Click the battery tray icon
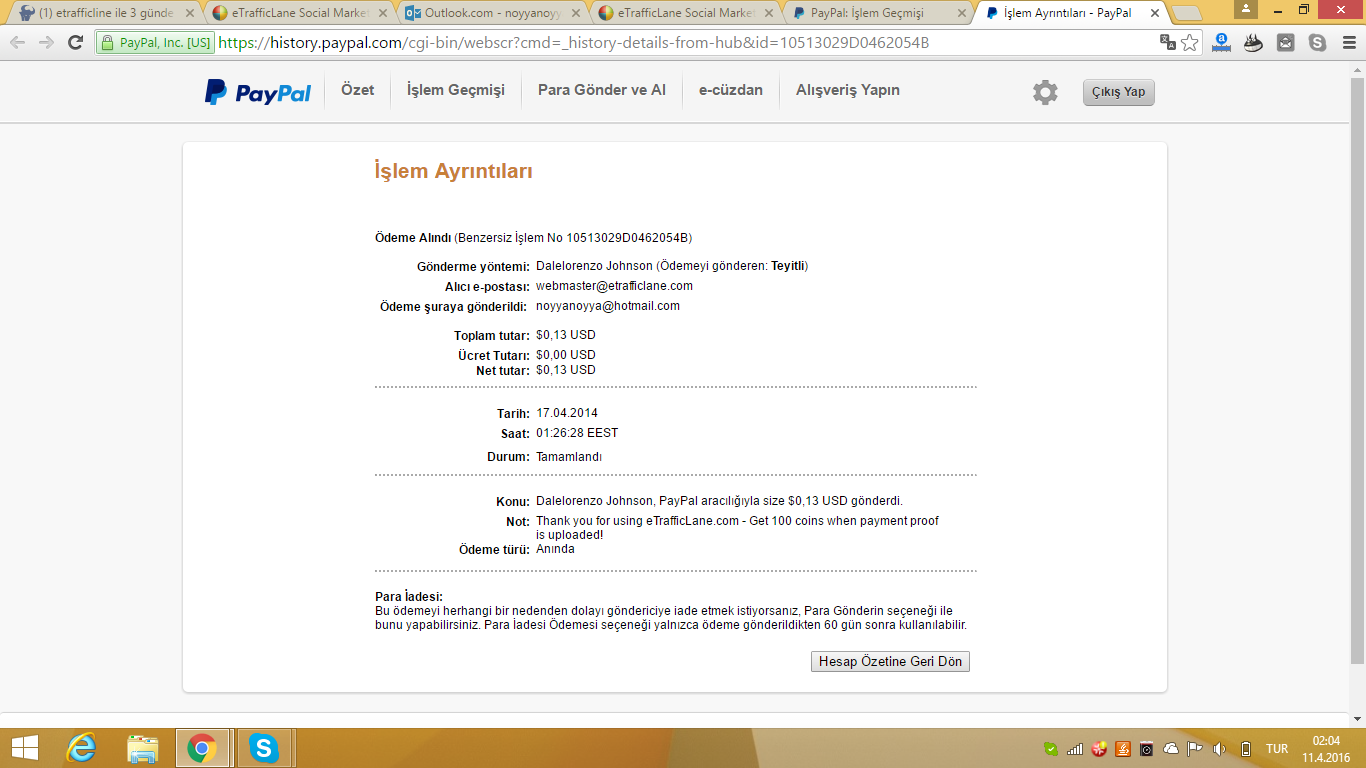 click(x=1245, y=749)
